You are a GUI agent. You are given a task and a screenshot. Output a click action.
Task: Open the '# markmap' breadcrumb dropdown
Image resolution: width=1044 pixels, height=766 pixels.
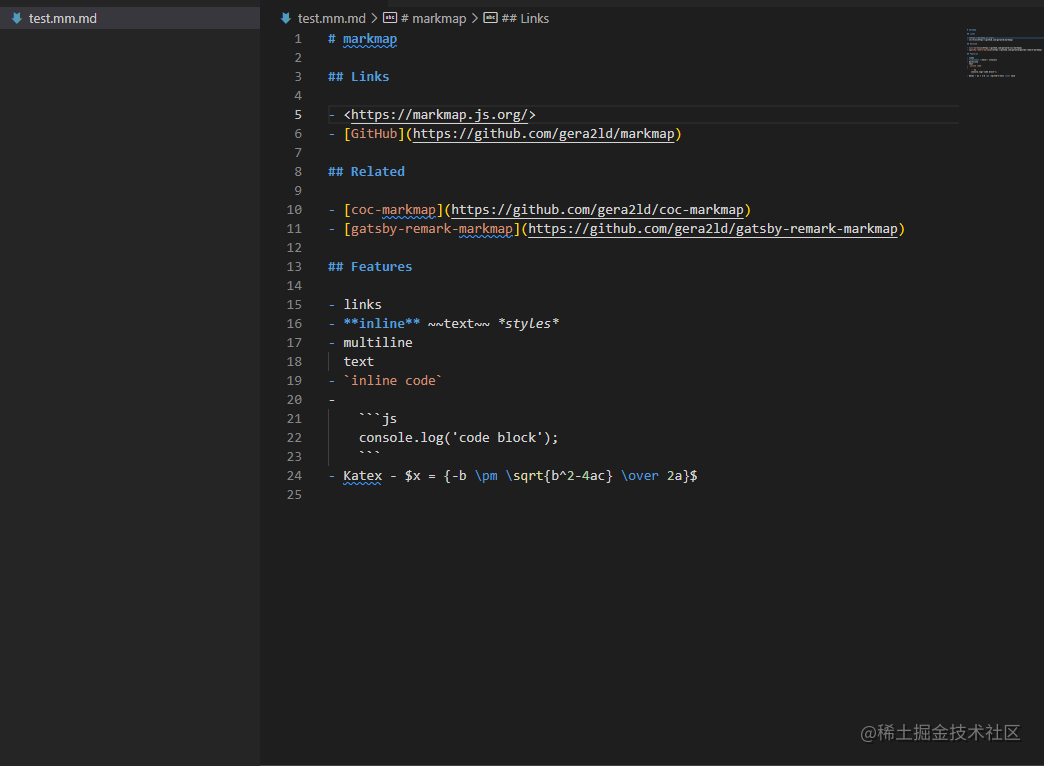click(432, 18)
